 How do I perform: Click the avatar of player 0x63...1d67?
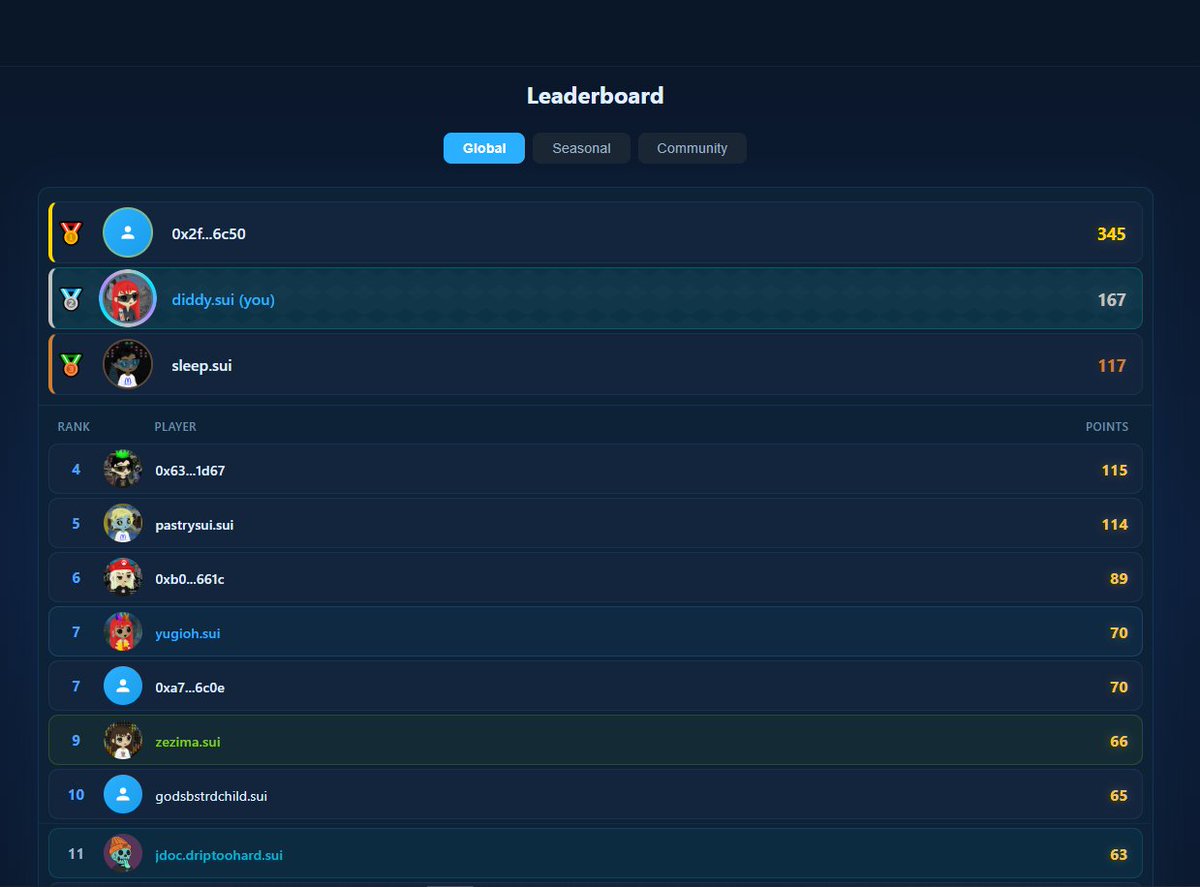pos(123,470)
